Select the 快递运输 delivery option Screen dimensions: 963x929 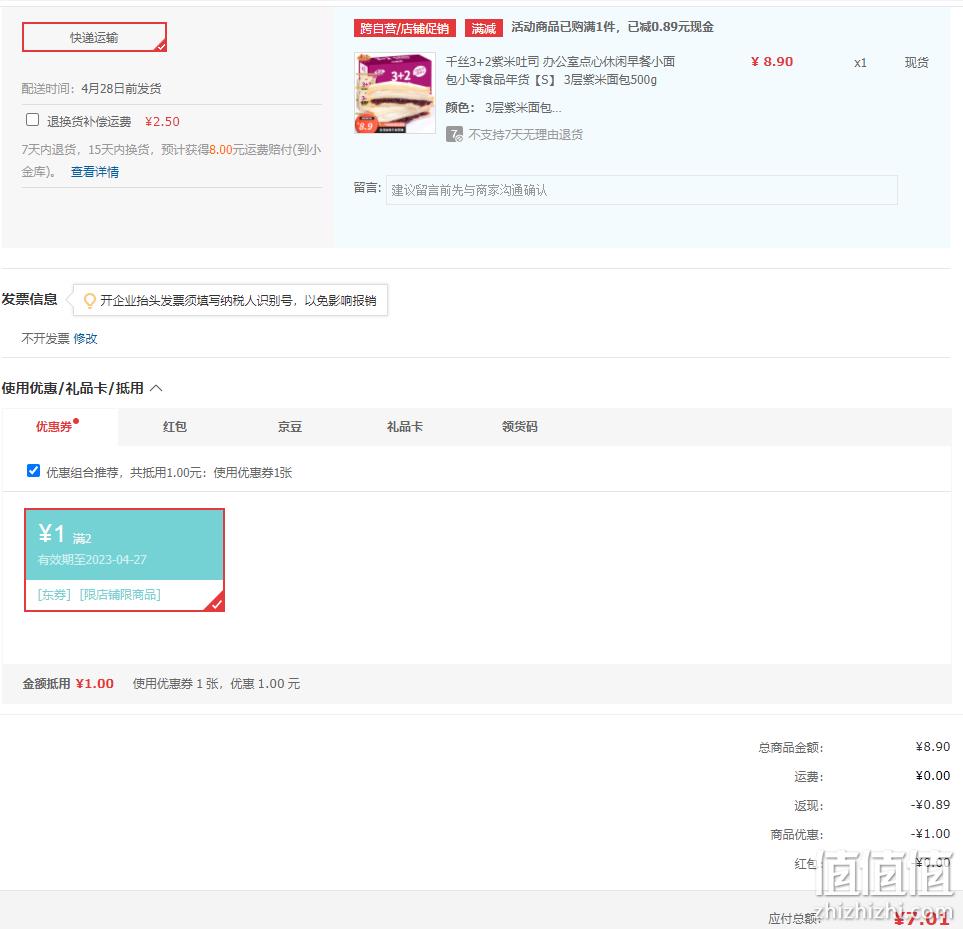pos(94,37)
